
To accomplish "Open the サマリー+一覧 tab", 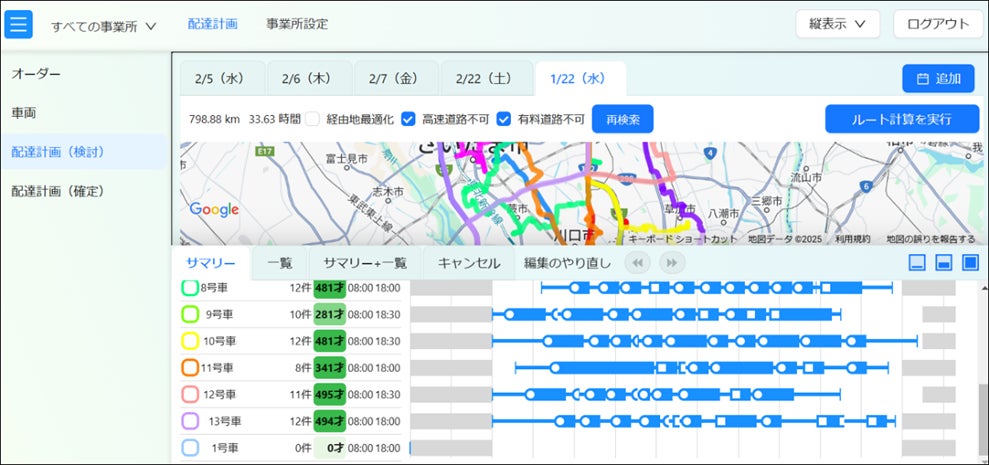I will click(x=364, y=263).
